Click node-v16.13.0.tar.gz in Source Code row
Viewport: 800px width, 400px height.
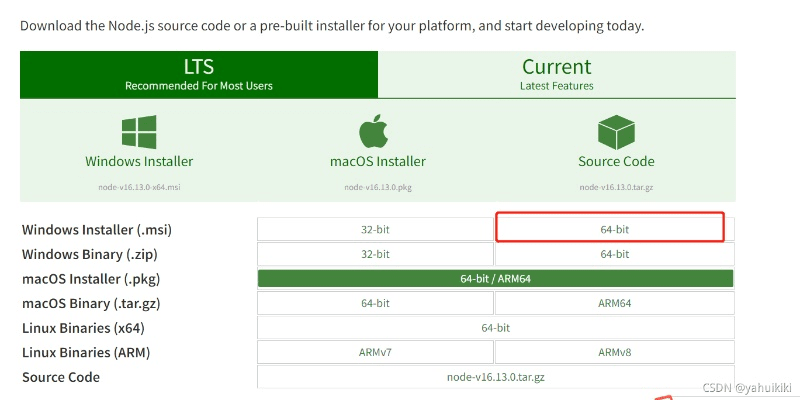click(495, 377)
